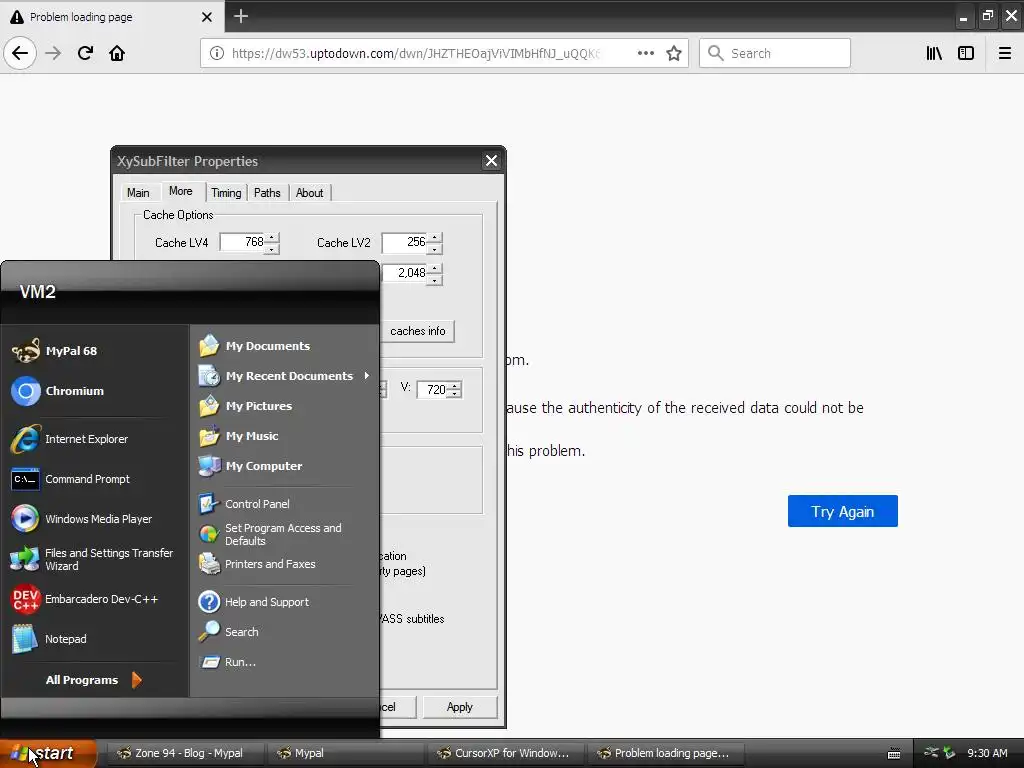This screenshot has height=768, width=1024.
Task: Bookmark this page with star icon
Action: tap(674, 53)
